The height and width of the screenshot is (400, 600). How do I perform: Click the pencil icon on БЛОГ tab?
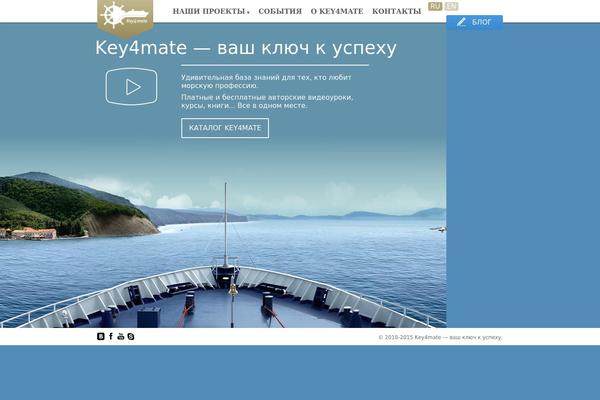coord(461,22)
